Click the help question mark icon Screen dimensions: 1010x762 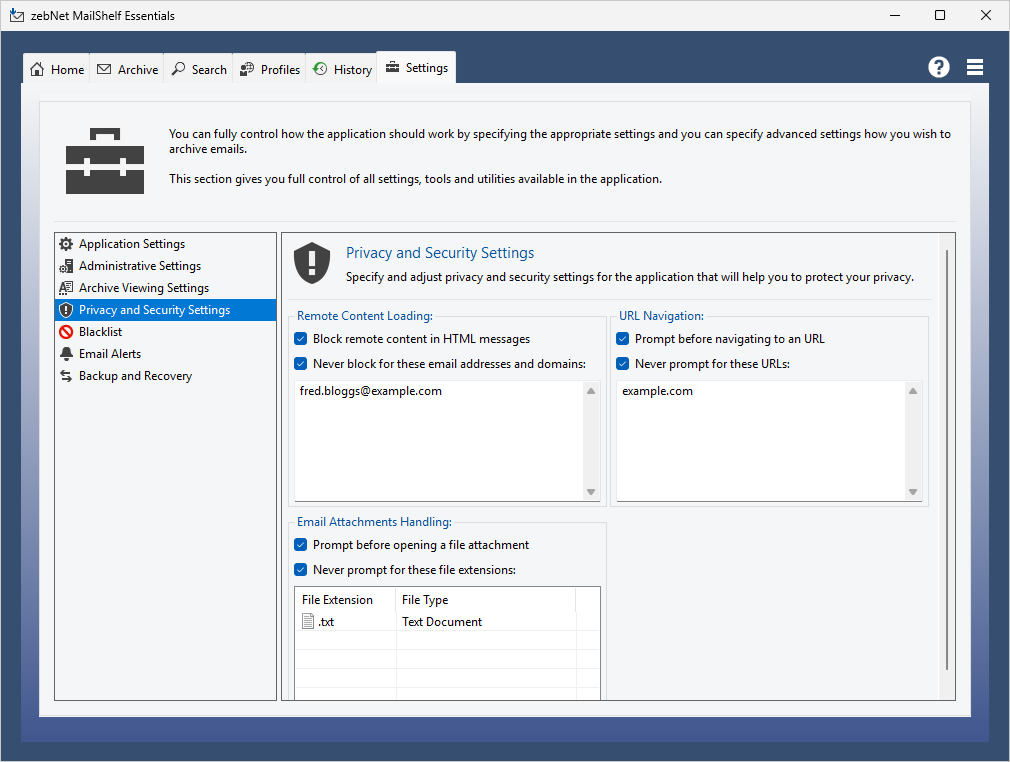pyautogui.click(x=938, y=67)
